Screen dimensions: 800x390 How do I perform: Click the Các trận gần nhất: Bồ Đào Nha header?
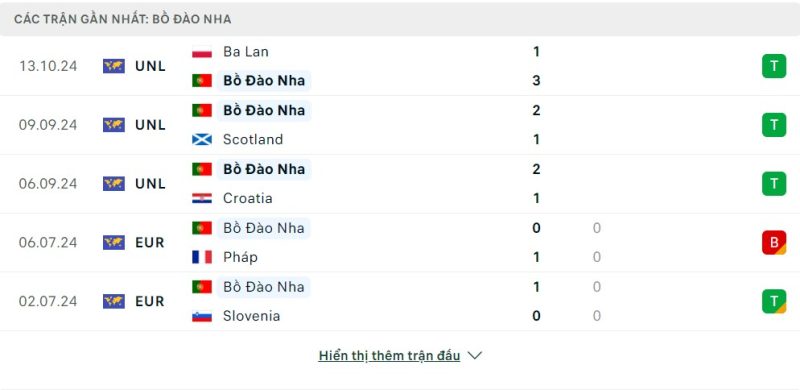[x=122, y=19]
